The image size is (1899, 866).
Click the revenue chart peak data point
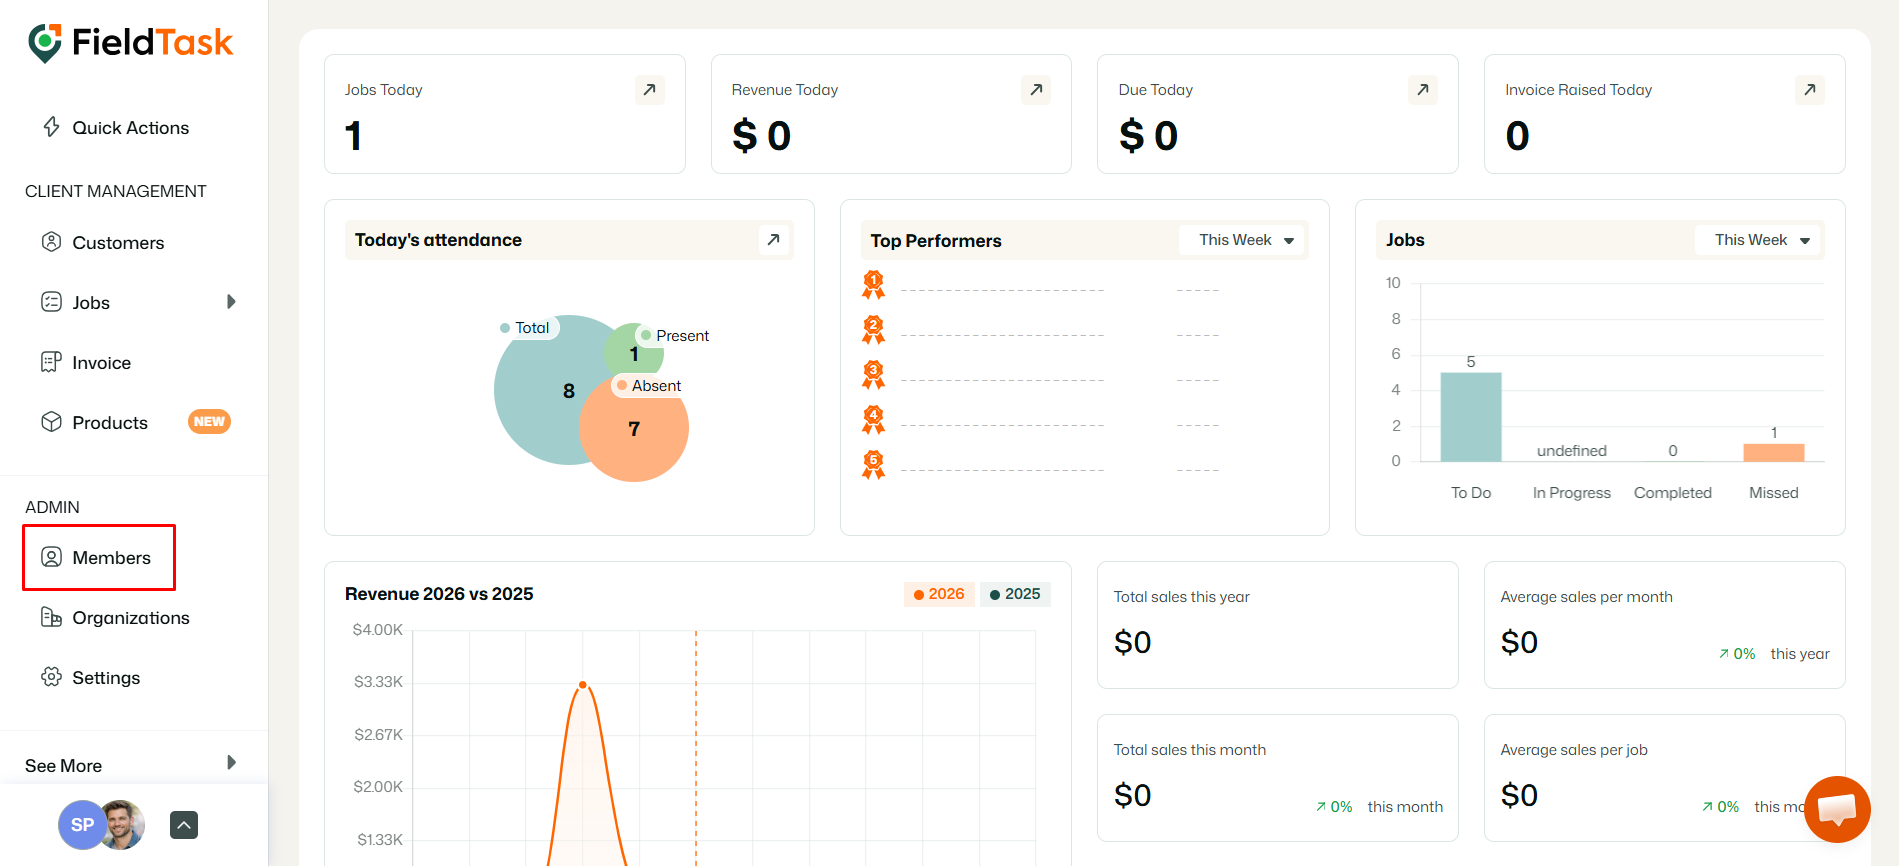point(583,685)
